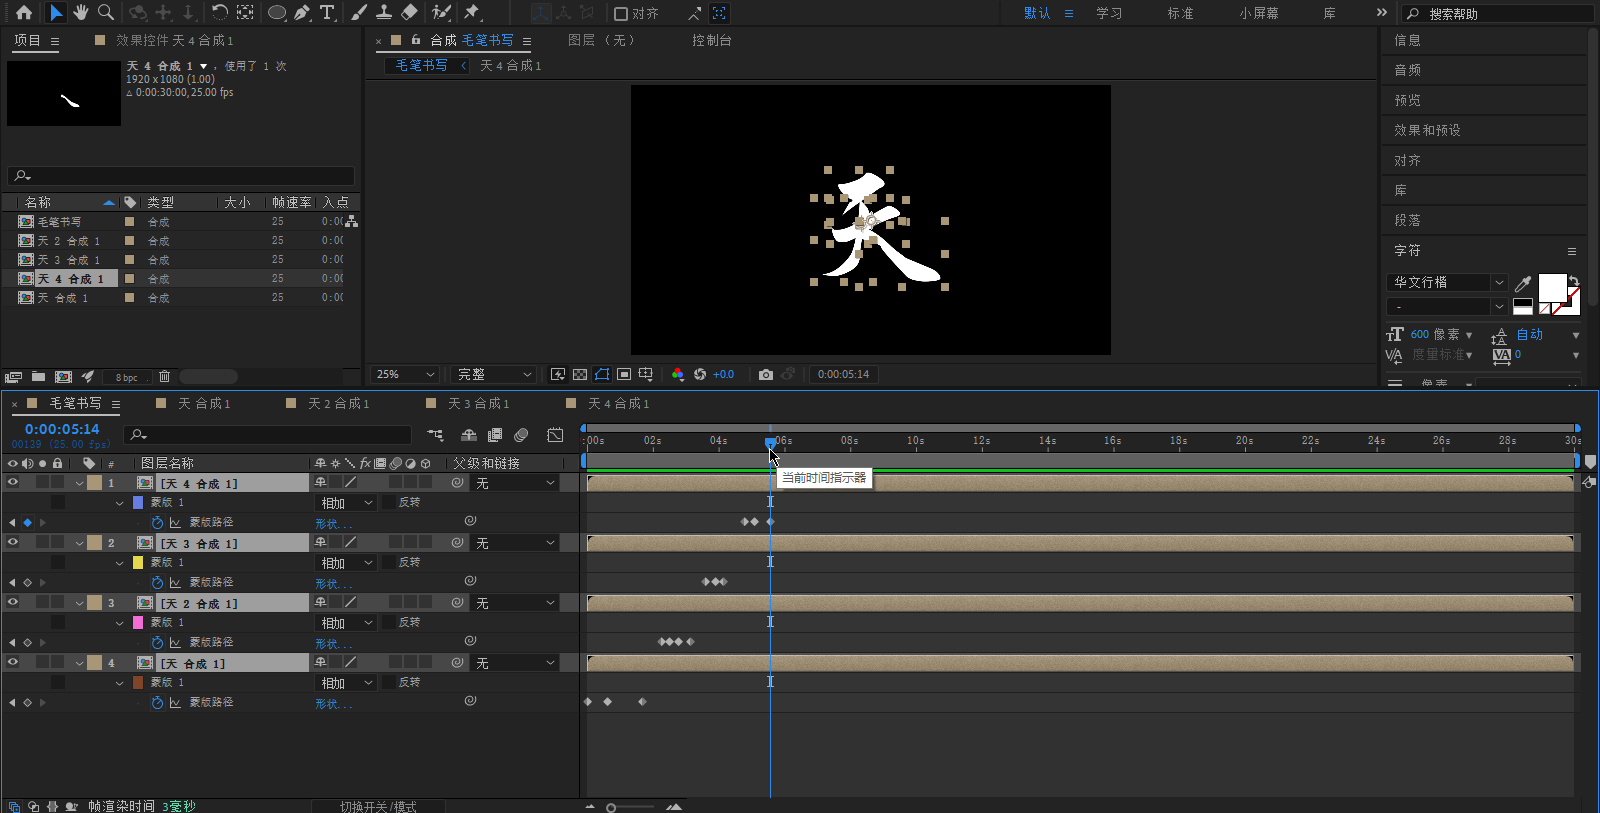The width and height of the screenshot is (1600, 813).
Task: Select the Eraser tool
Action: point(409,13)
